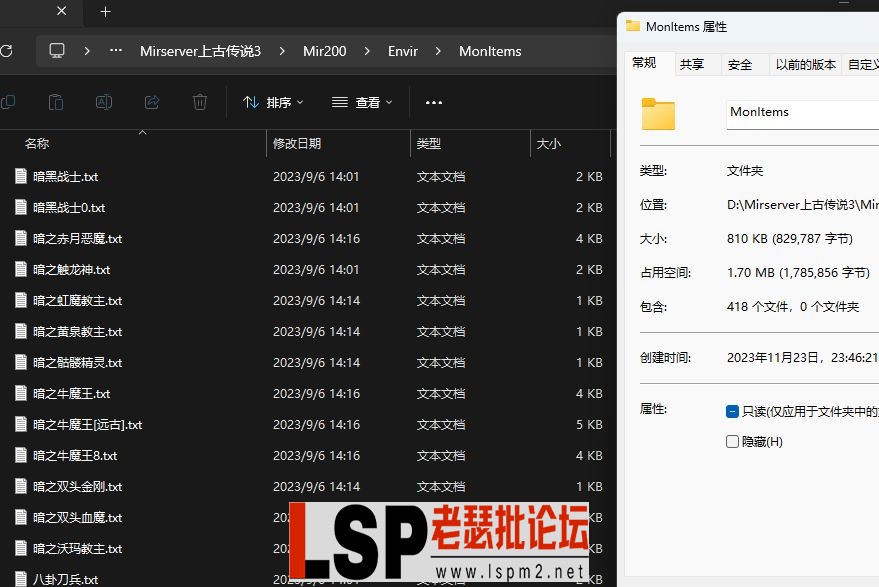Copy icon in Explorer toolbar
Image resolution: width=879 pixels, height=587 pixels.
[x=8, y=102]
